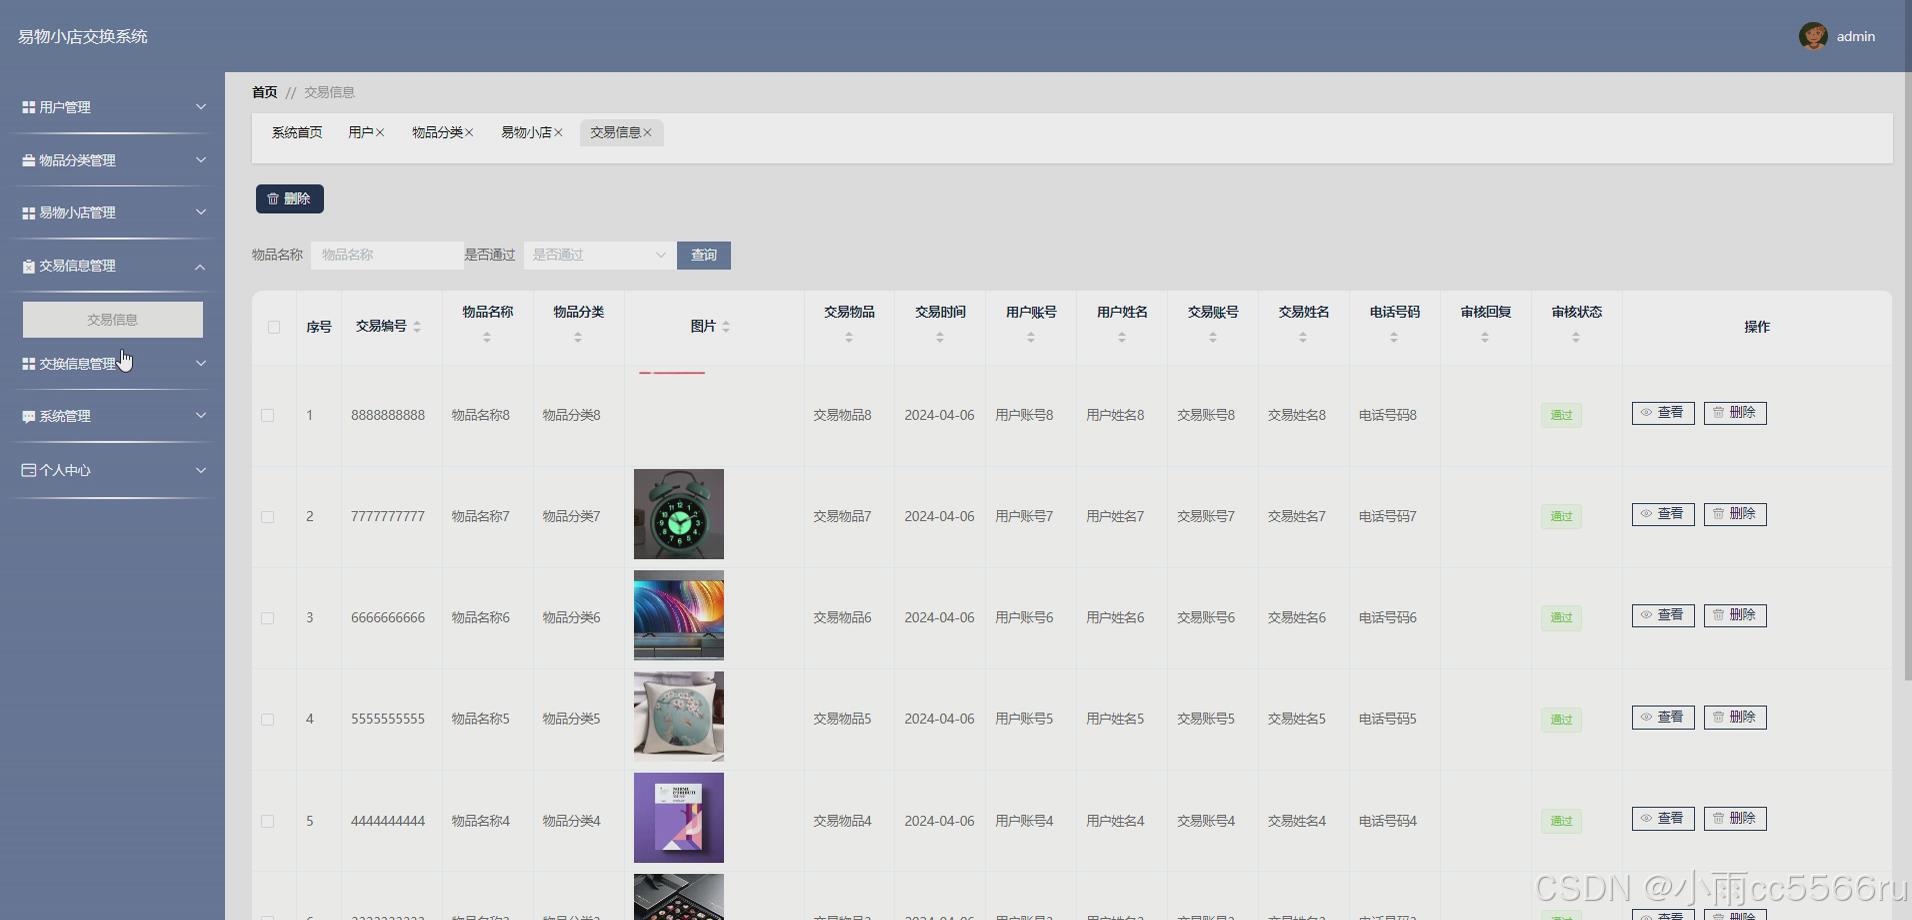This screenshot has height=920, width=1912.
Task: Check the checkbox for row 8888888888
Action: coord(267,415)
